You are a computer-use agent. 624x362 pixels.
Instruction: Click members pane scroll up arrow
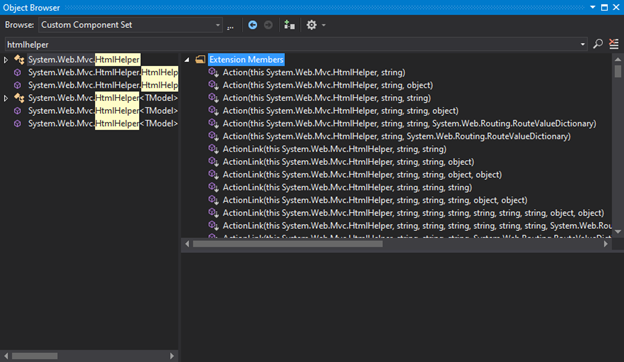click(618, 59)
